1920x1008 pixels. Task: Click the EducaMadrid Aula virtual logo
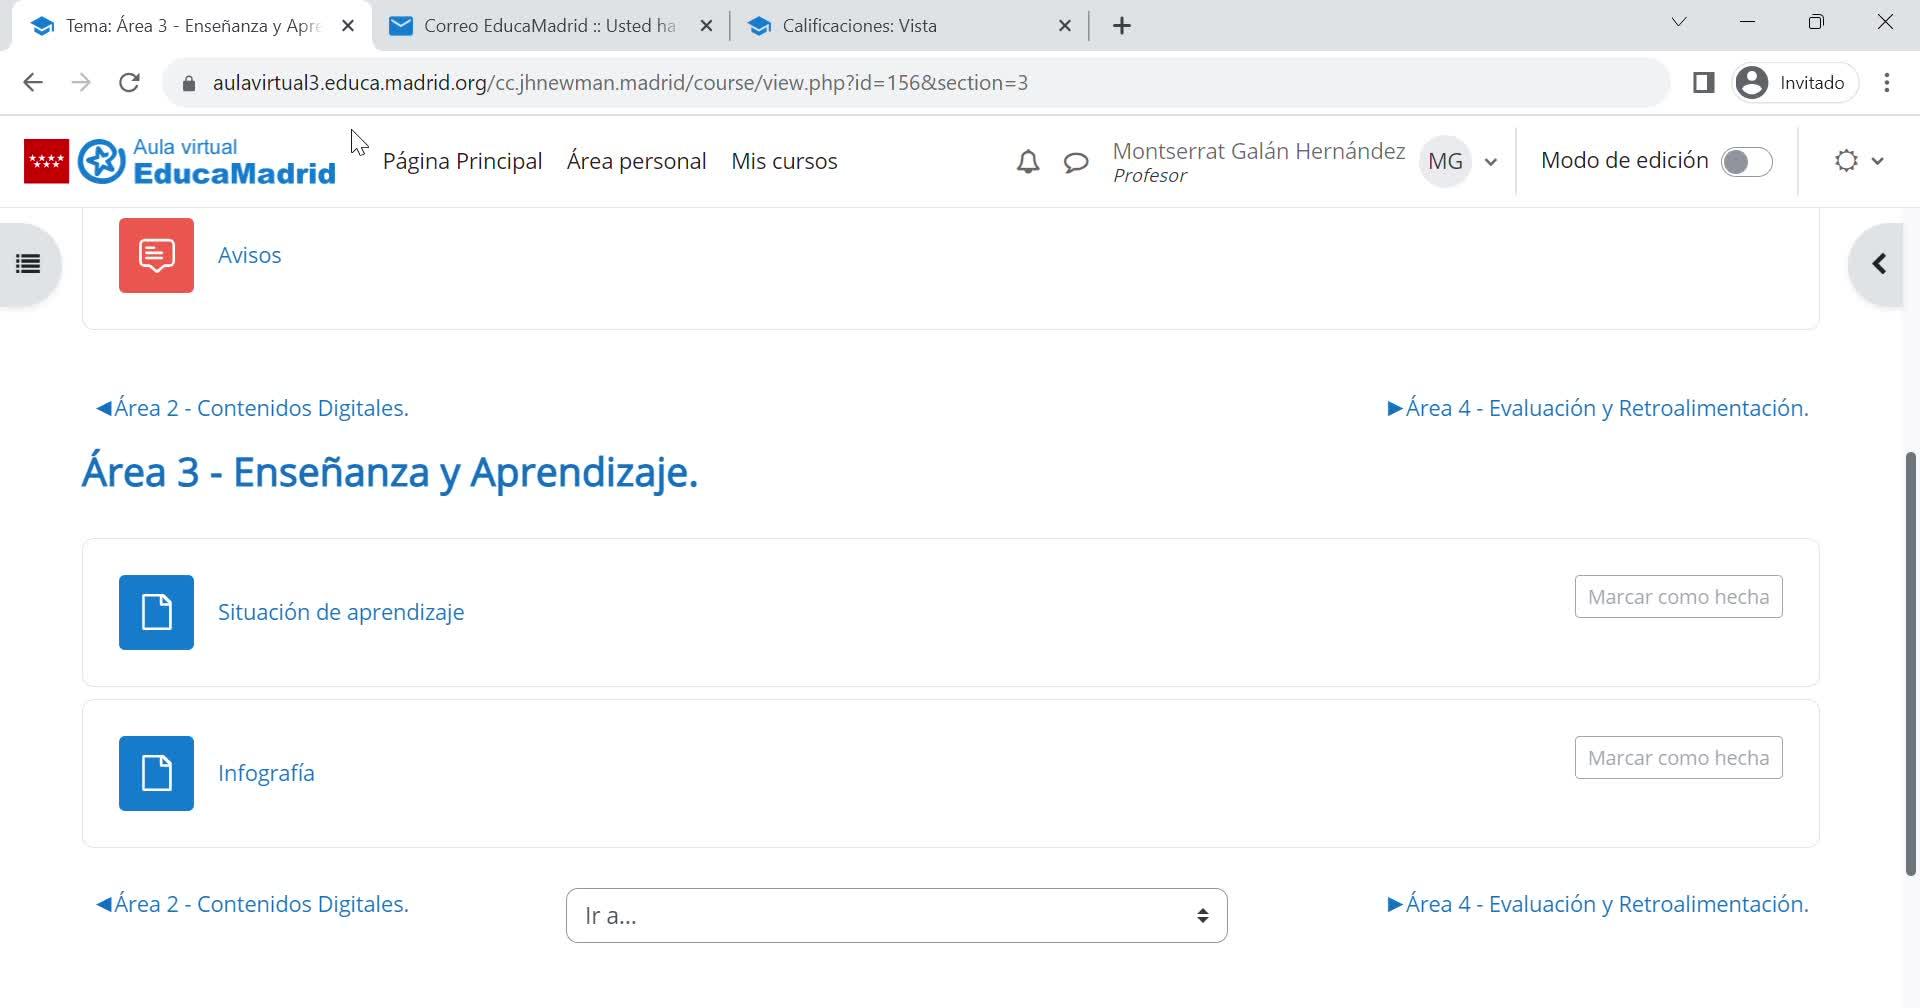pos(180,162)
